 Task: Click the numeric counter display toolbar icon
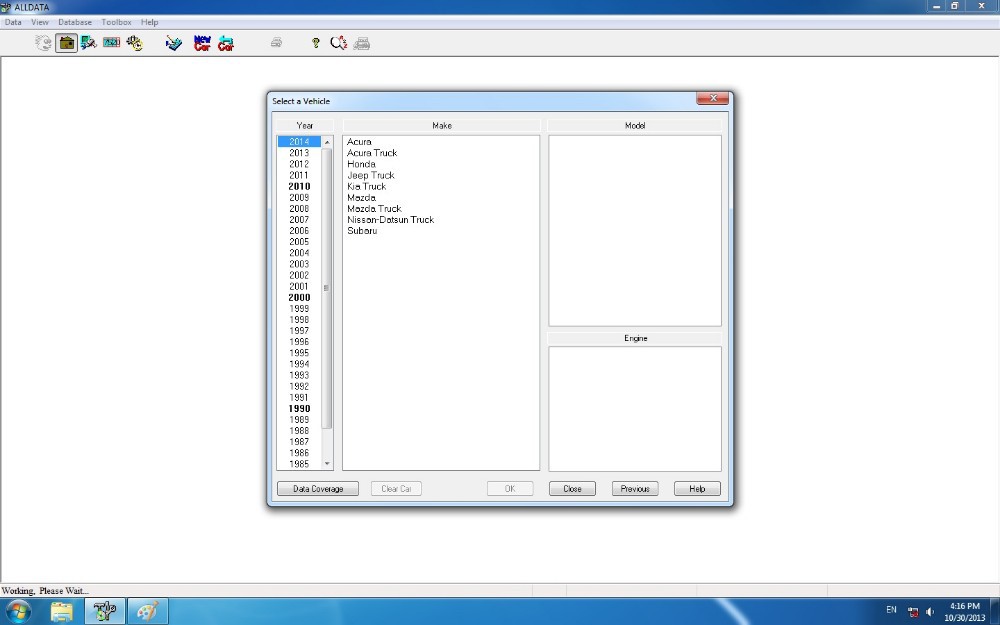click(112, 43)
